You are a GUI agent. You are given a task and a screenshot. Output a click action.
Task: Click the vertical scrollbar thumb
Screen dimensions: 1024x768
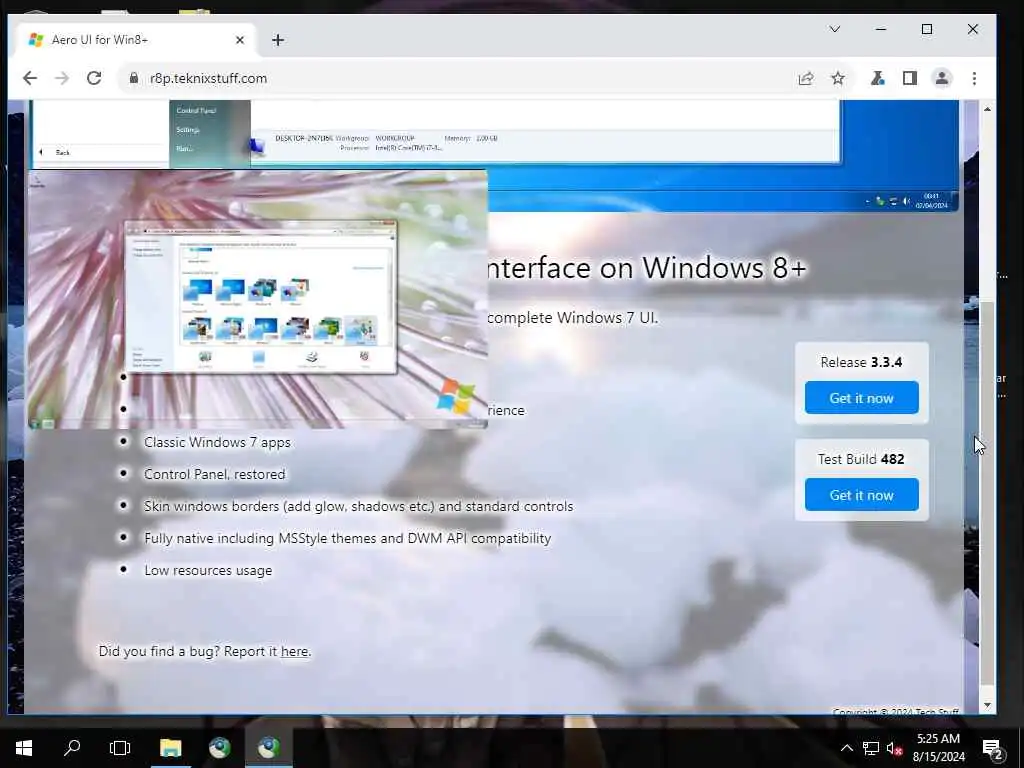click(987, 493)
